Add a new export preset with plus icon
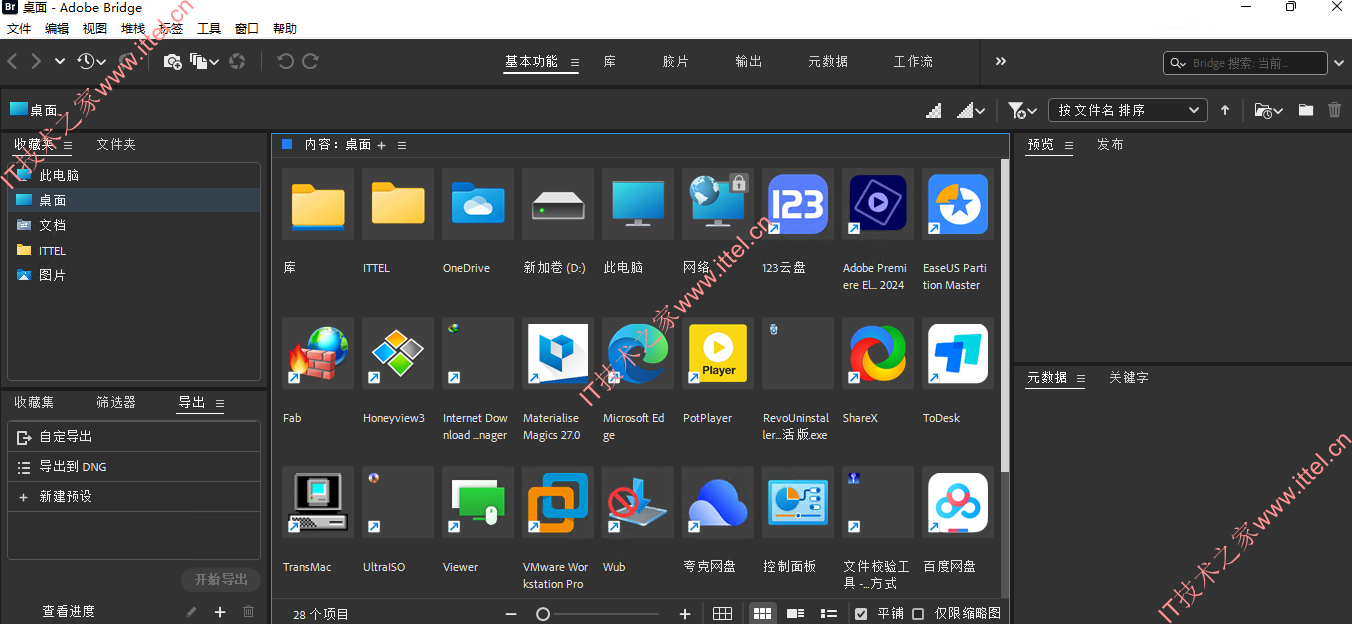 tap(220, 612)
